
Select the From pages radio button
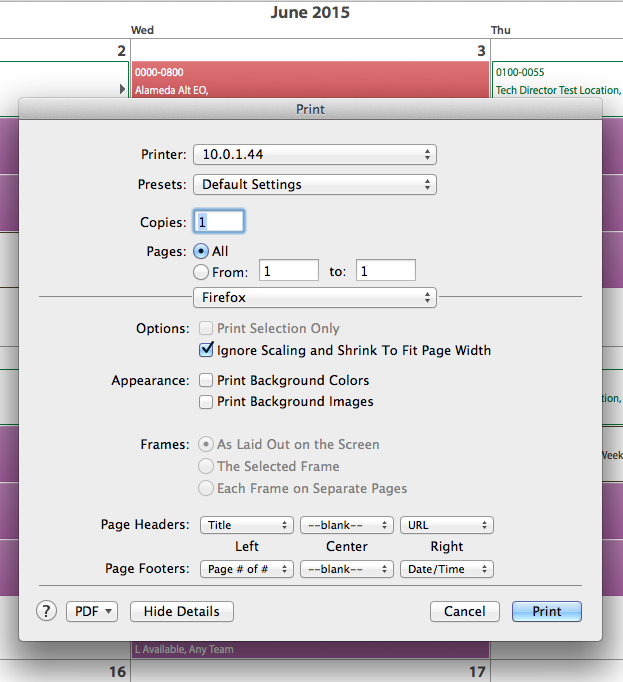point(201,272)
